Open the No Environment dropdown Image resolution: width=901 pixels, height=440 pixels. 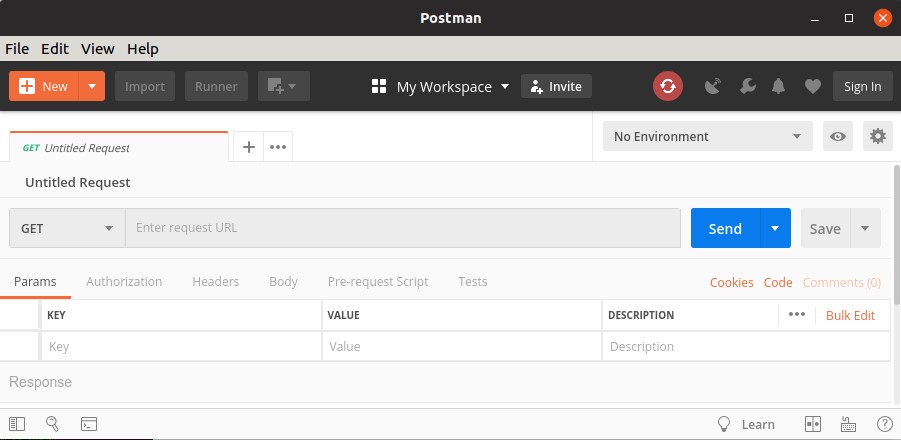[x=708, y=136]
